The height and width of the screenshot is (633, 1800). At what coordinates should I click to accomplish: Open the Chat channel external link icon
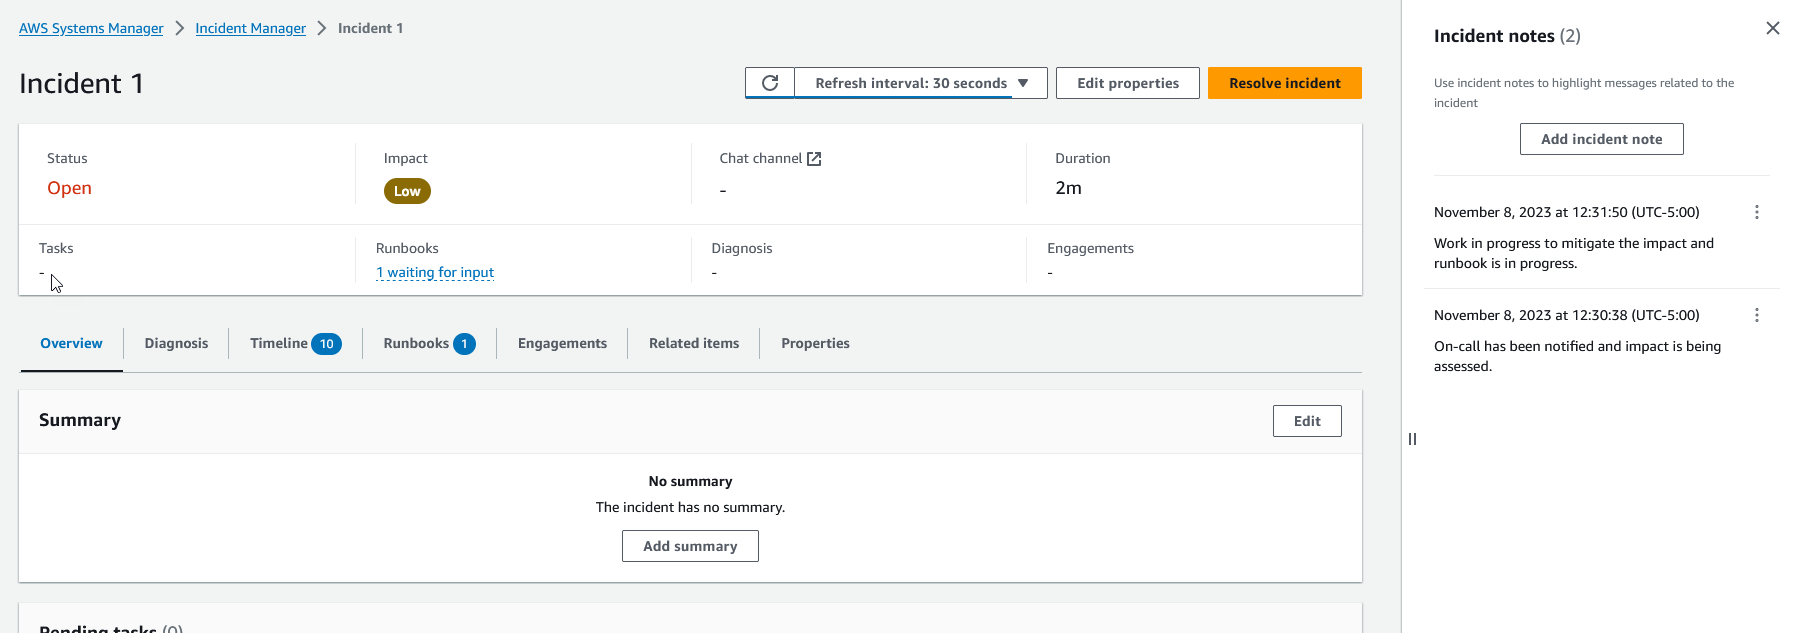(x=814, y=159)
